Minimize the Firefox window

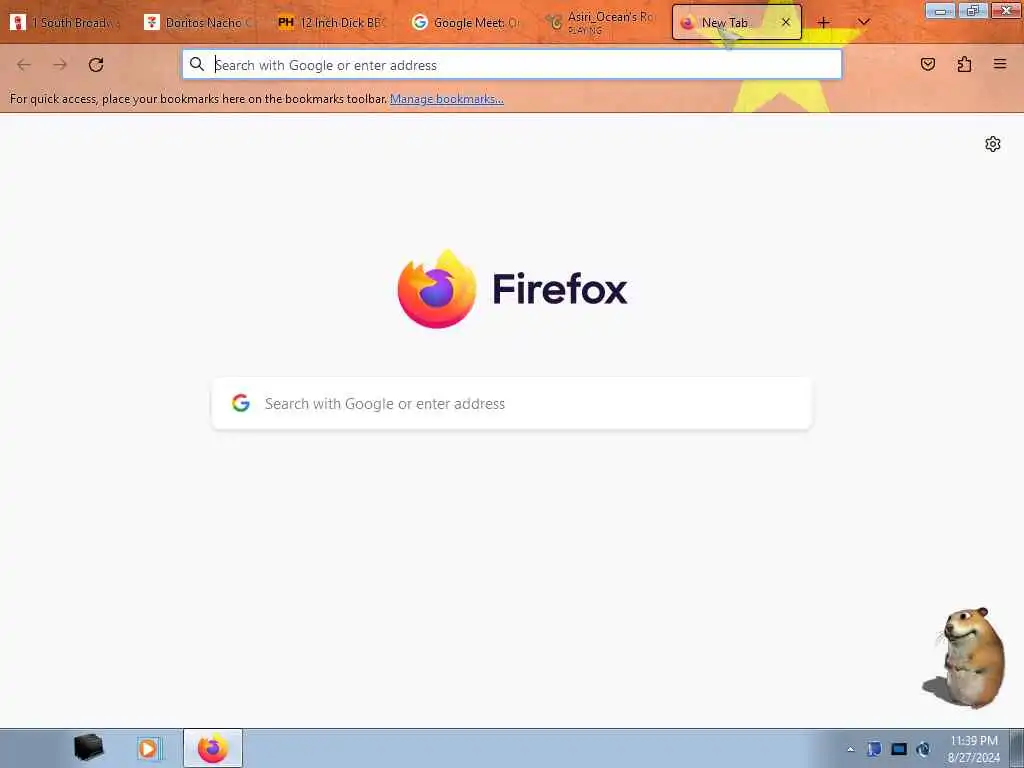coord(940,10)
